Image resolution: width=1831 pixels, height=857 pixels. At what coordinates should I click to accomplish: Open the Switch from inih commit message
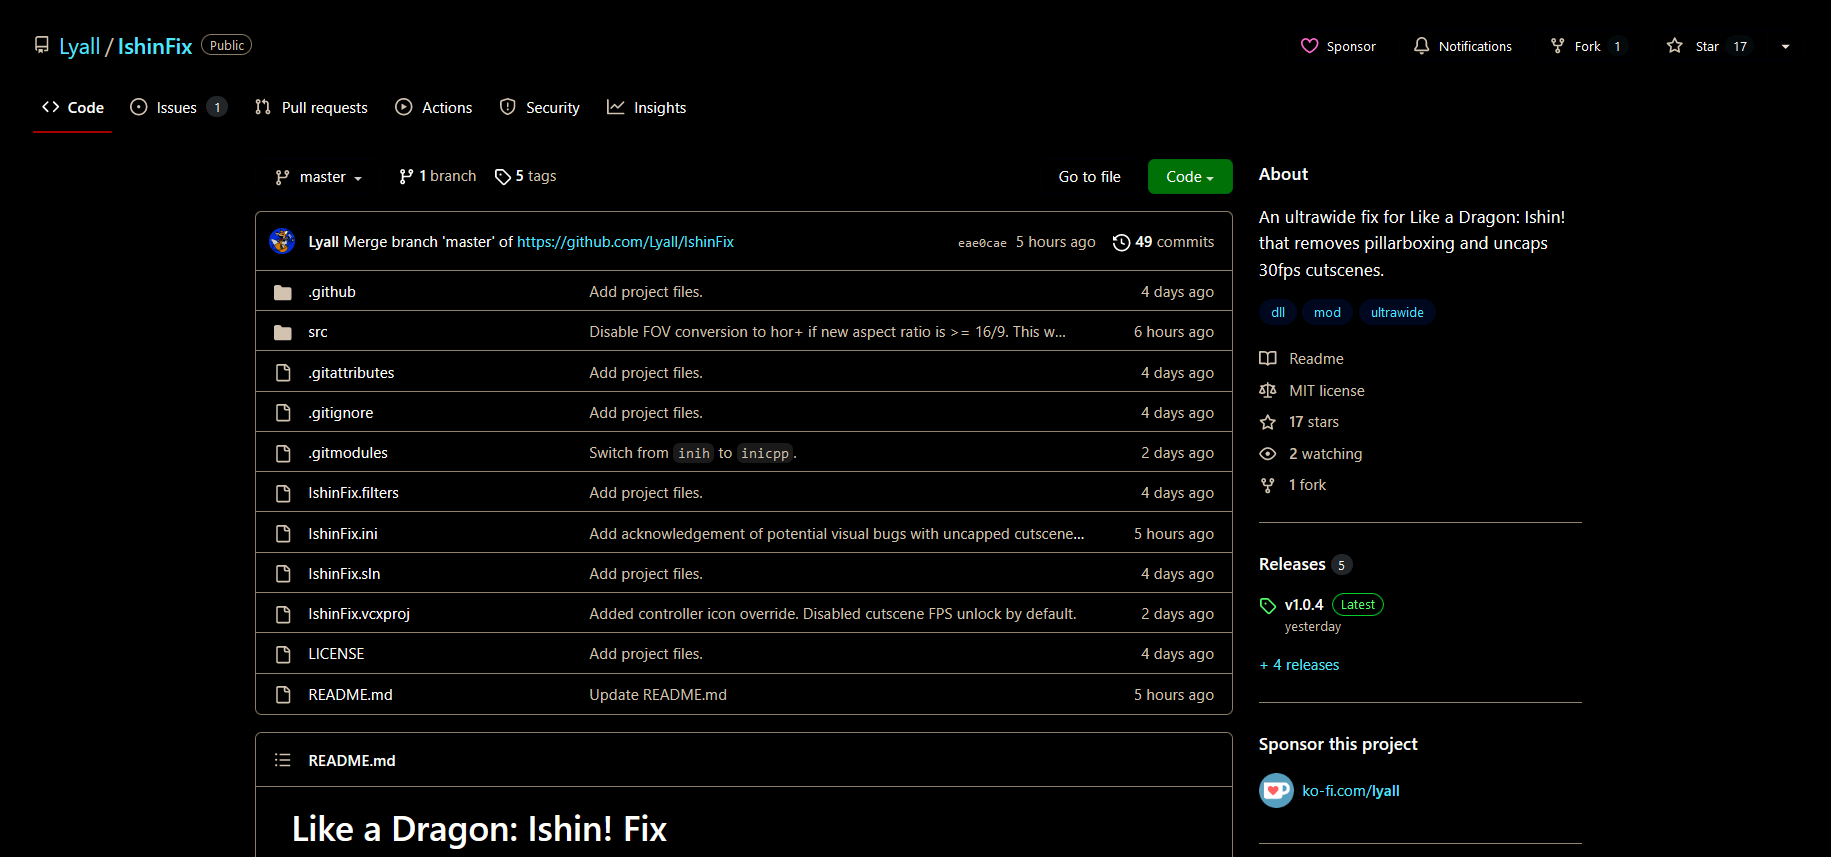pos(693,453)
